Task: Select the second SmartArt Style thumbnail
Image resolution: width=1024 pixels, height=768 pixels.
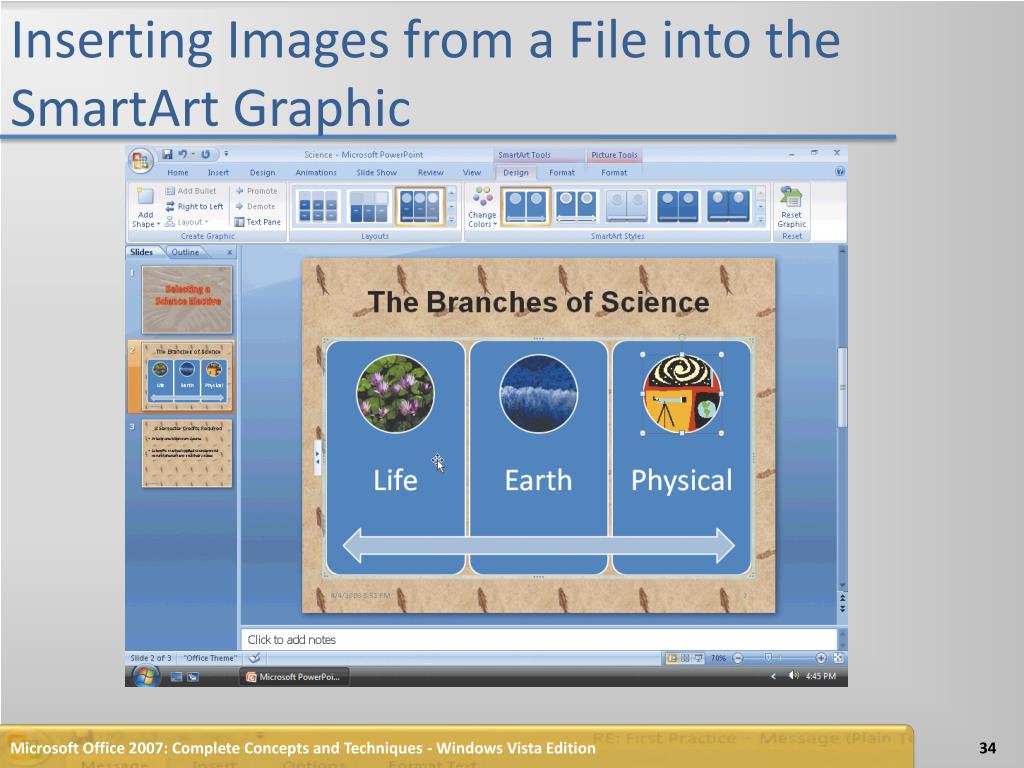Action: point(576,206)
